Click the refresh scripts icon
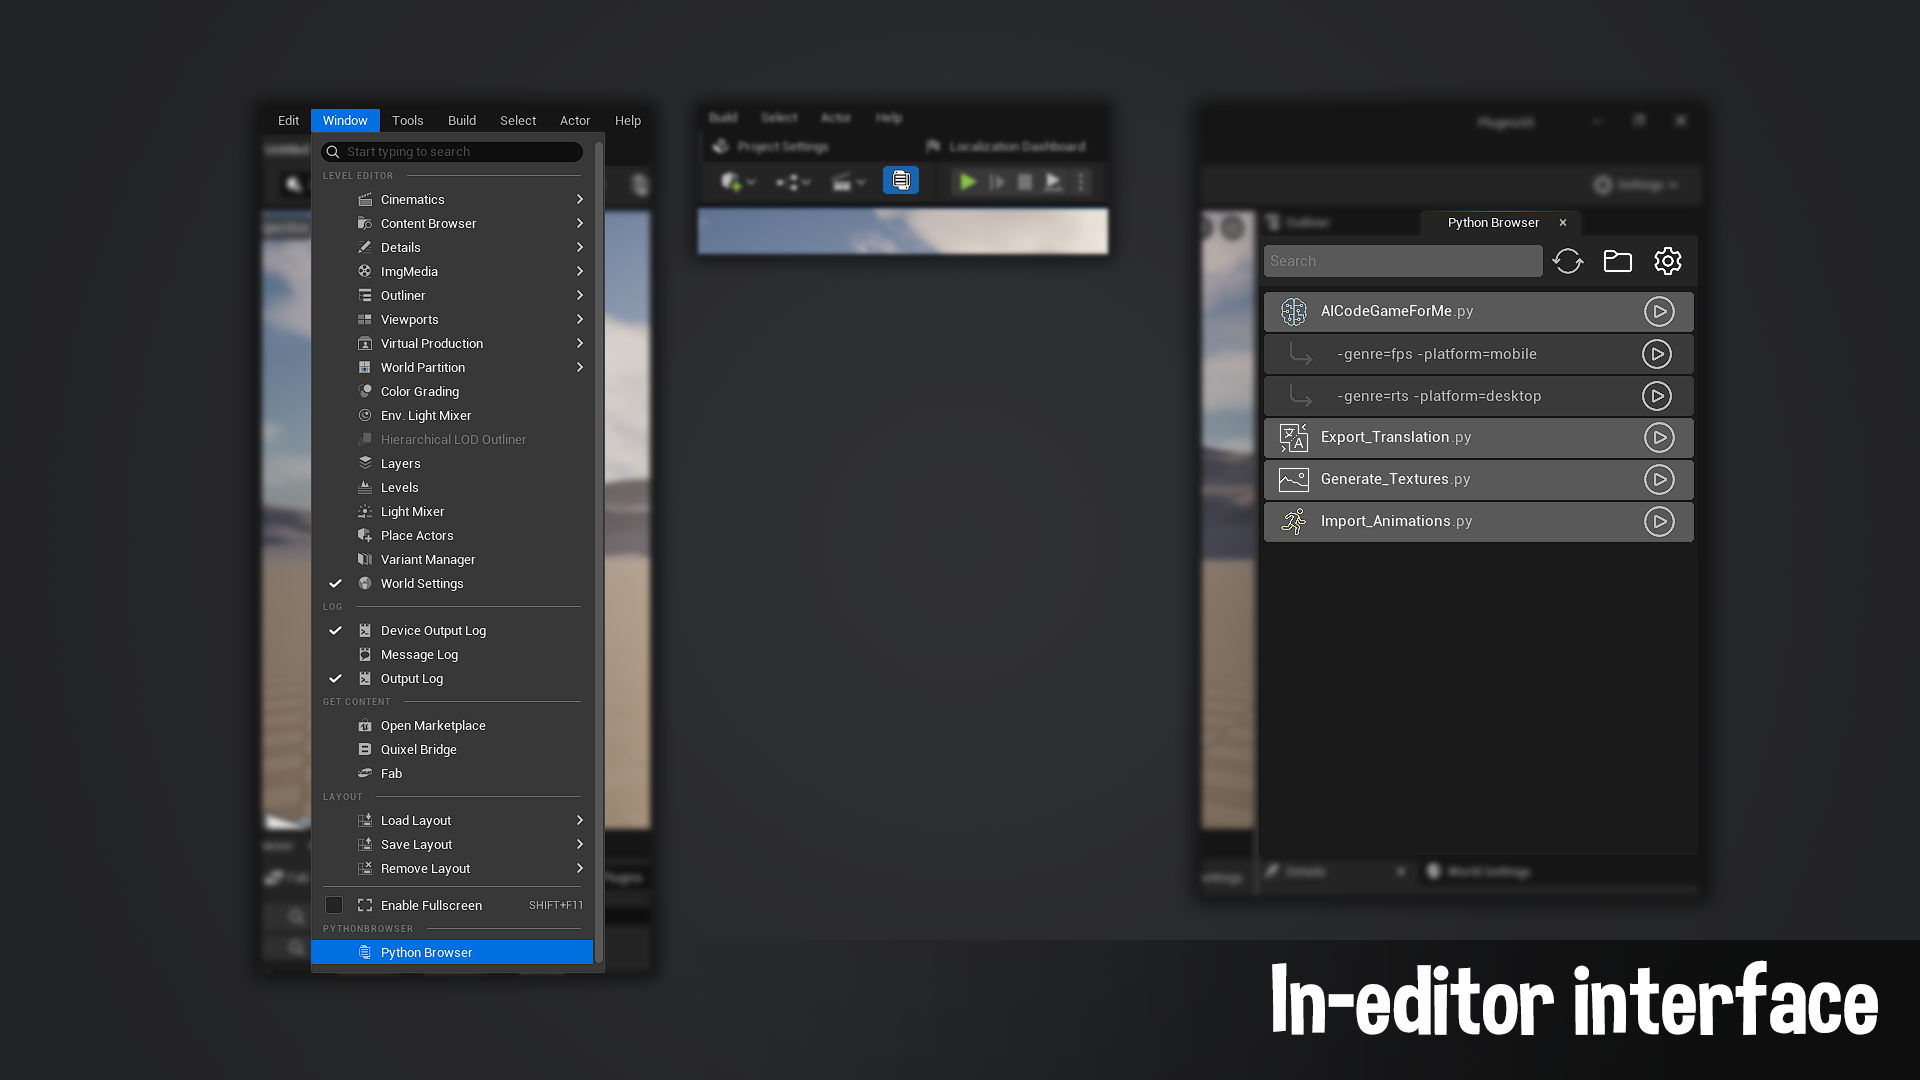1920x1080 pixels. [1567, 261]
